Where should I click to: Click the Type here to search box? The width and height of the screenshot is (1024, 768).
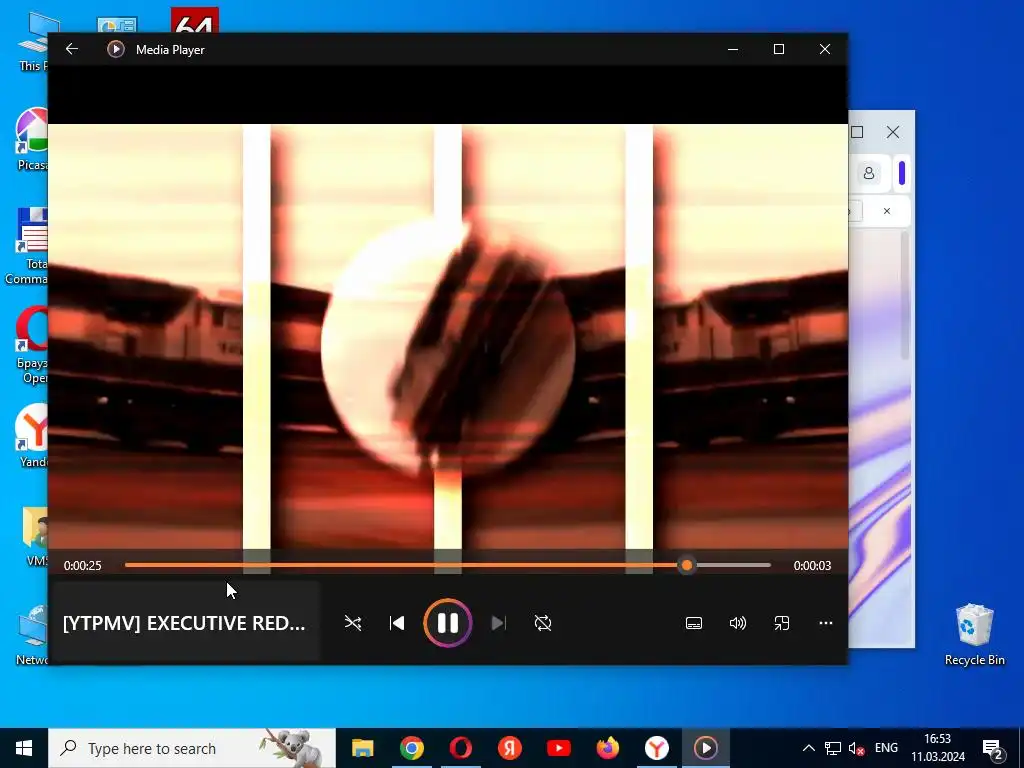click(x=192, y=748)
